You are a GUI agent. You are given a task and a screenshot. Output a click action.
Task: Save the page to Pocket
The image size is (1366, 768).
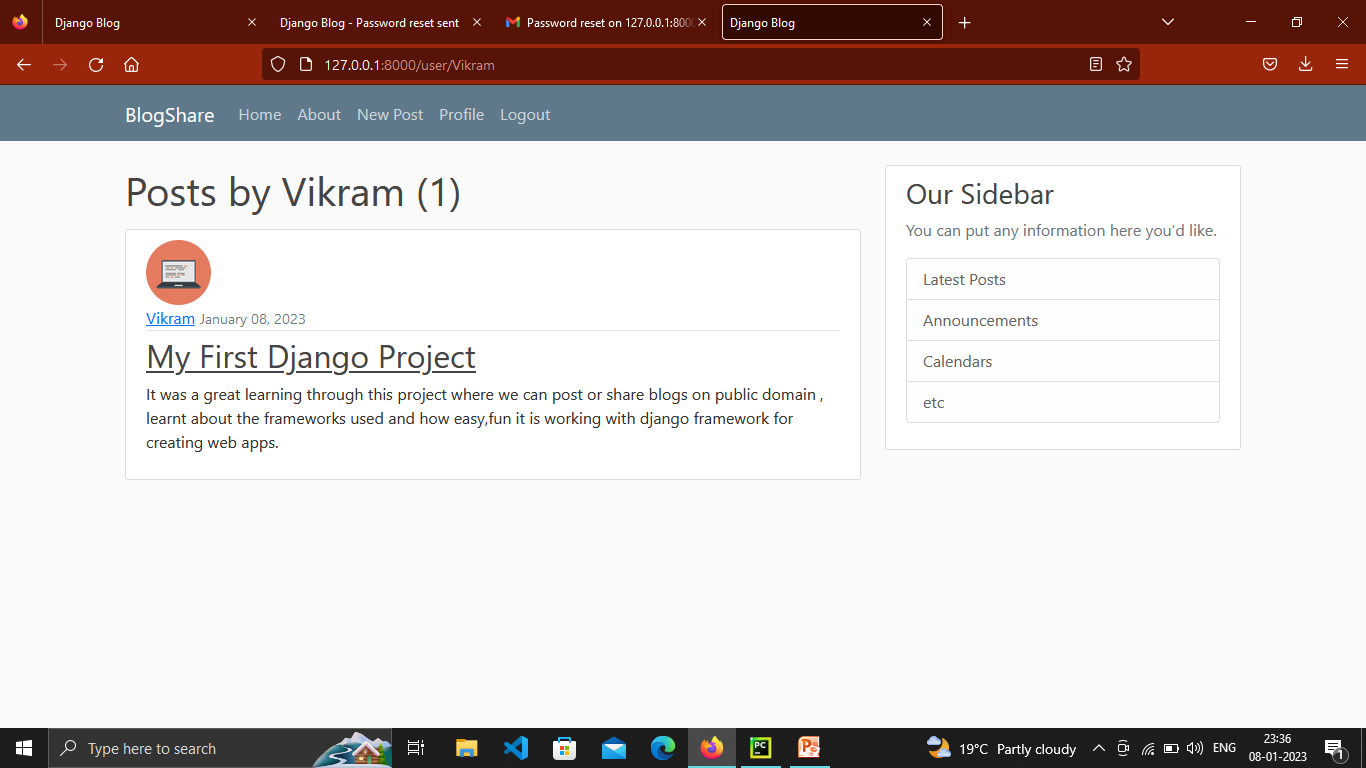[1269, 64]
